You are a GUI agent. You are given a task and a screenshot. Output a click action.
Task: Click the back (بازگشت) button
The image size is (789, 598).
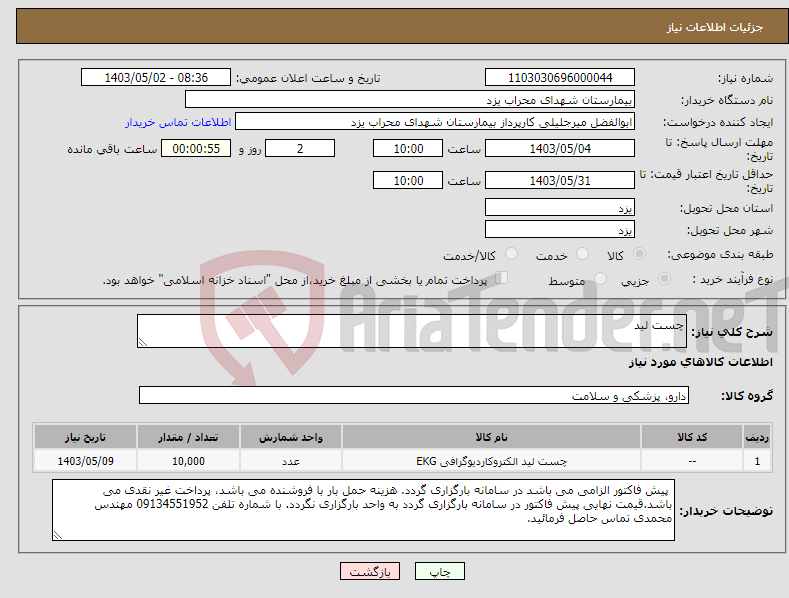pos(370,571)
